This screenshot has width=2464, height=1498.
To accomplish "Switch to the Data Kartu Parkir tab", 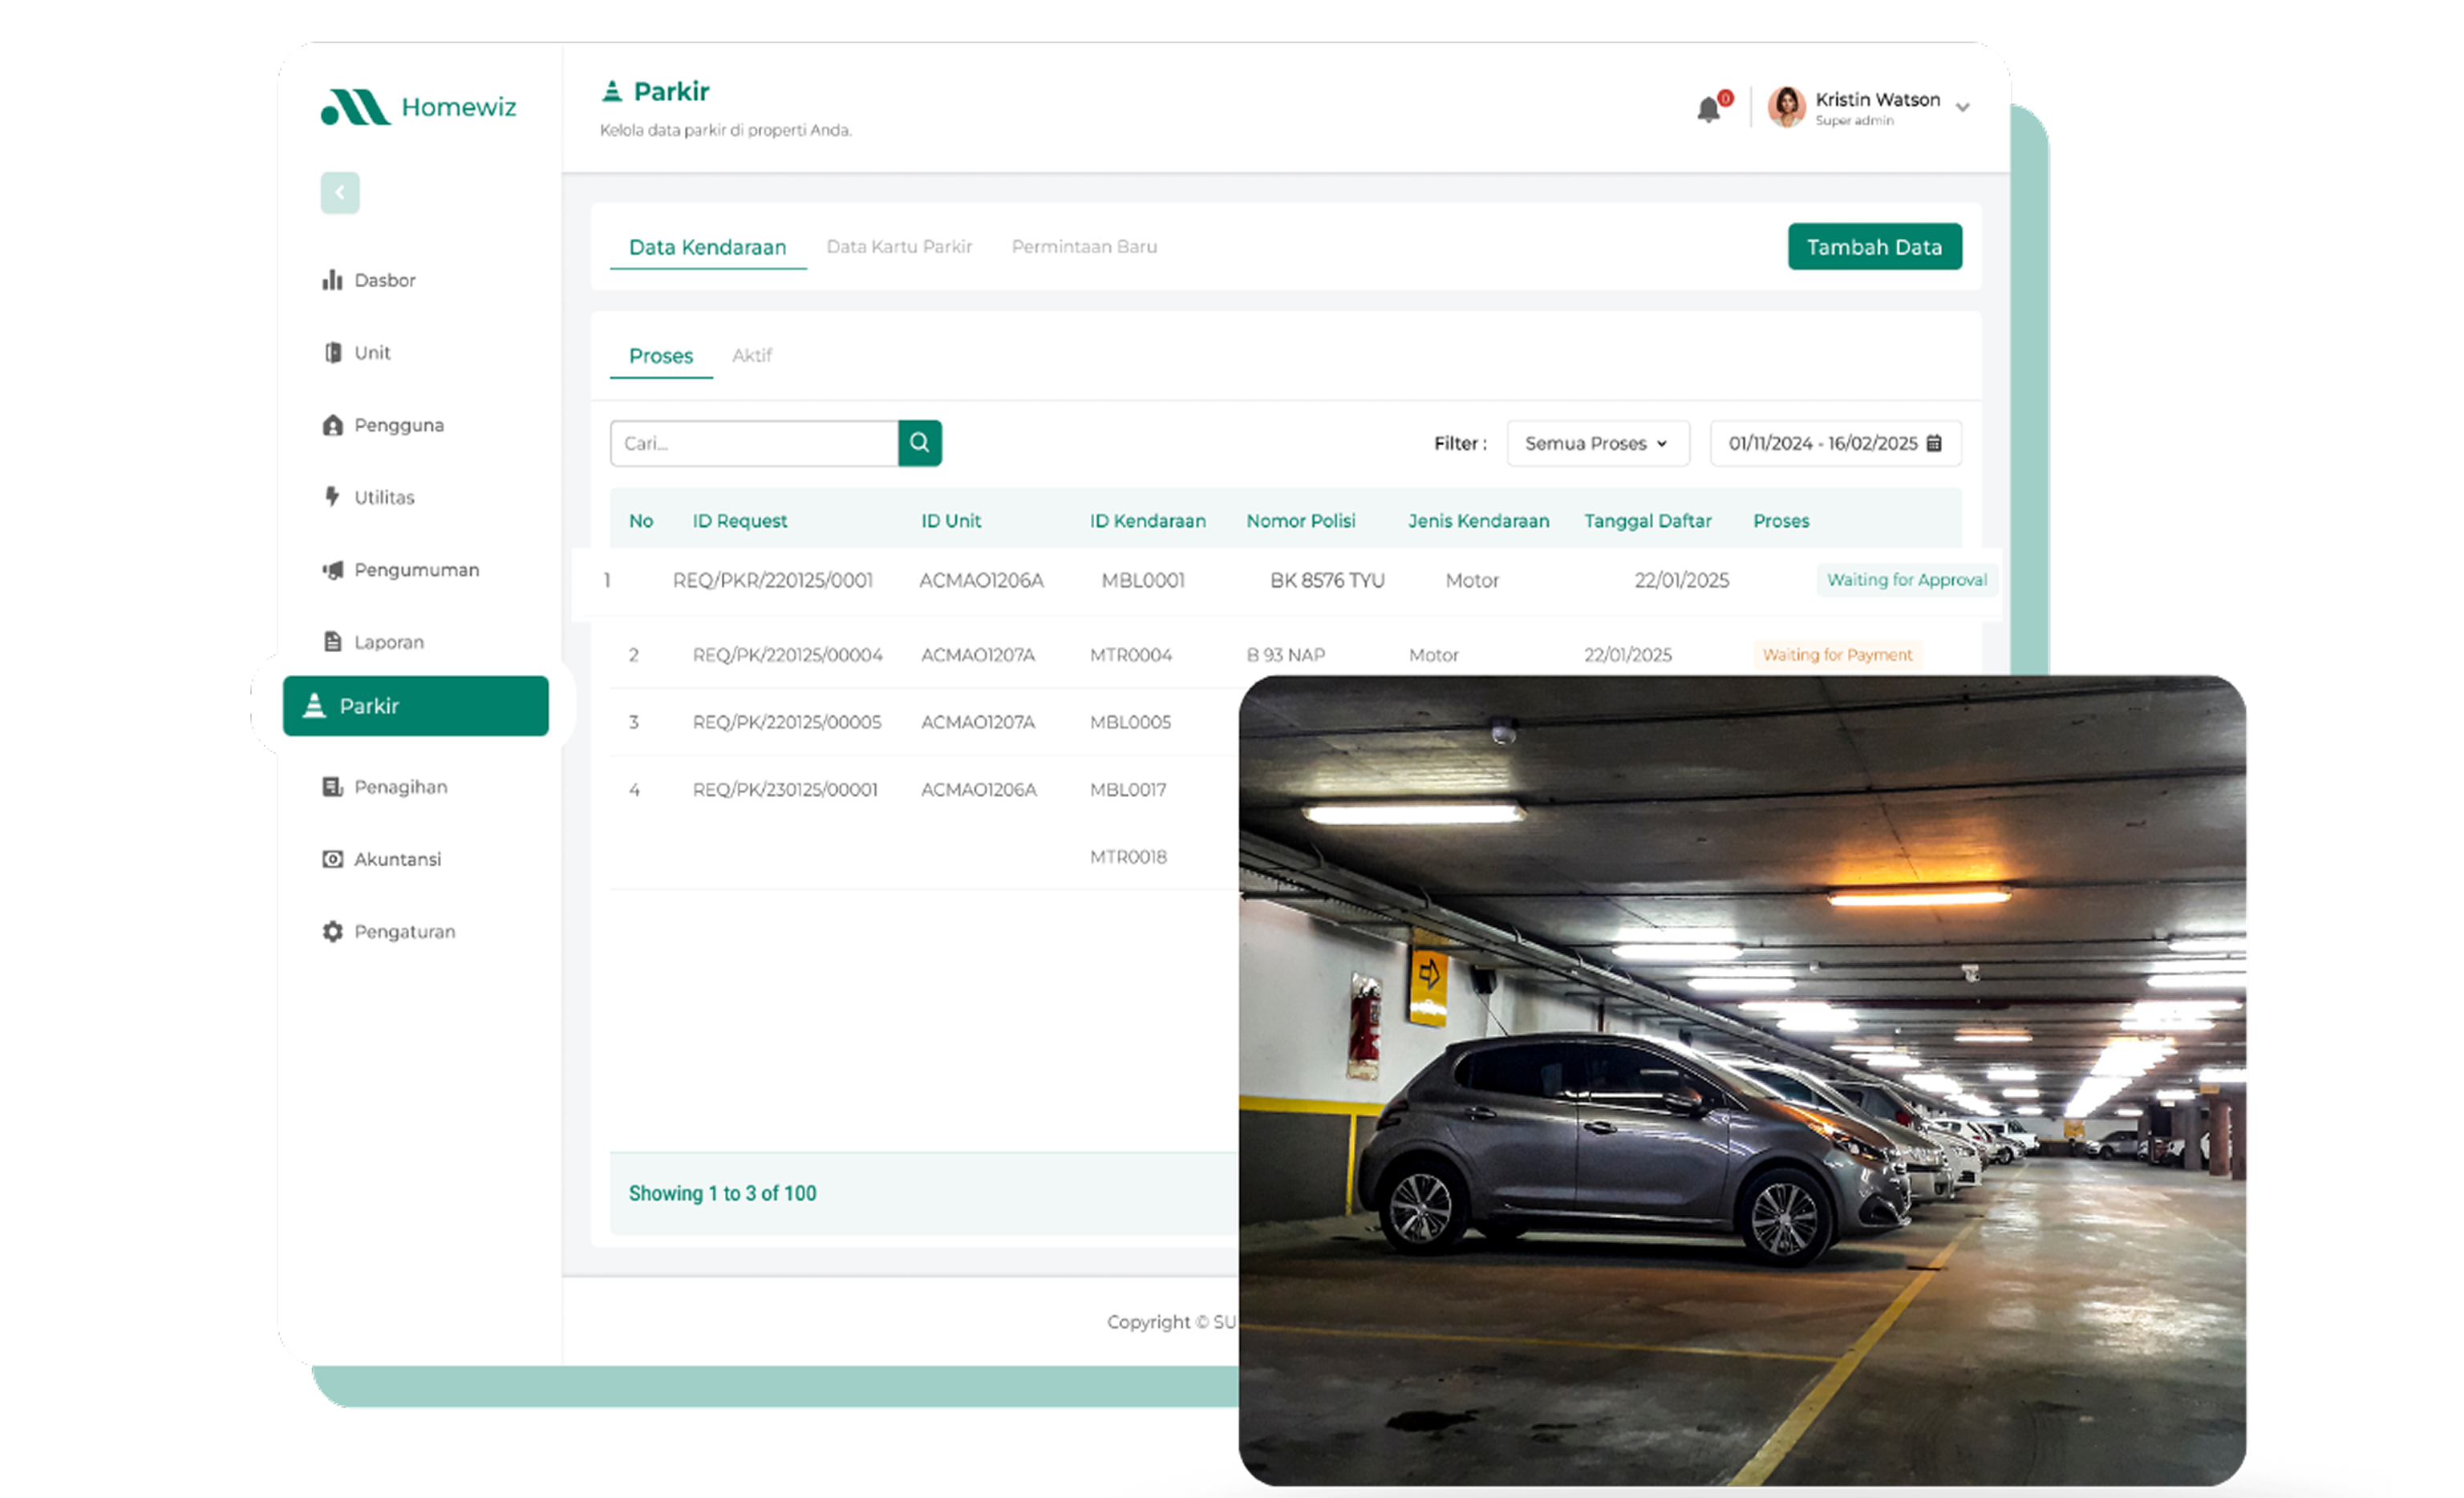I will [x=899, y=246].
